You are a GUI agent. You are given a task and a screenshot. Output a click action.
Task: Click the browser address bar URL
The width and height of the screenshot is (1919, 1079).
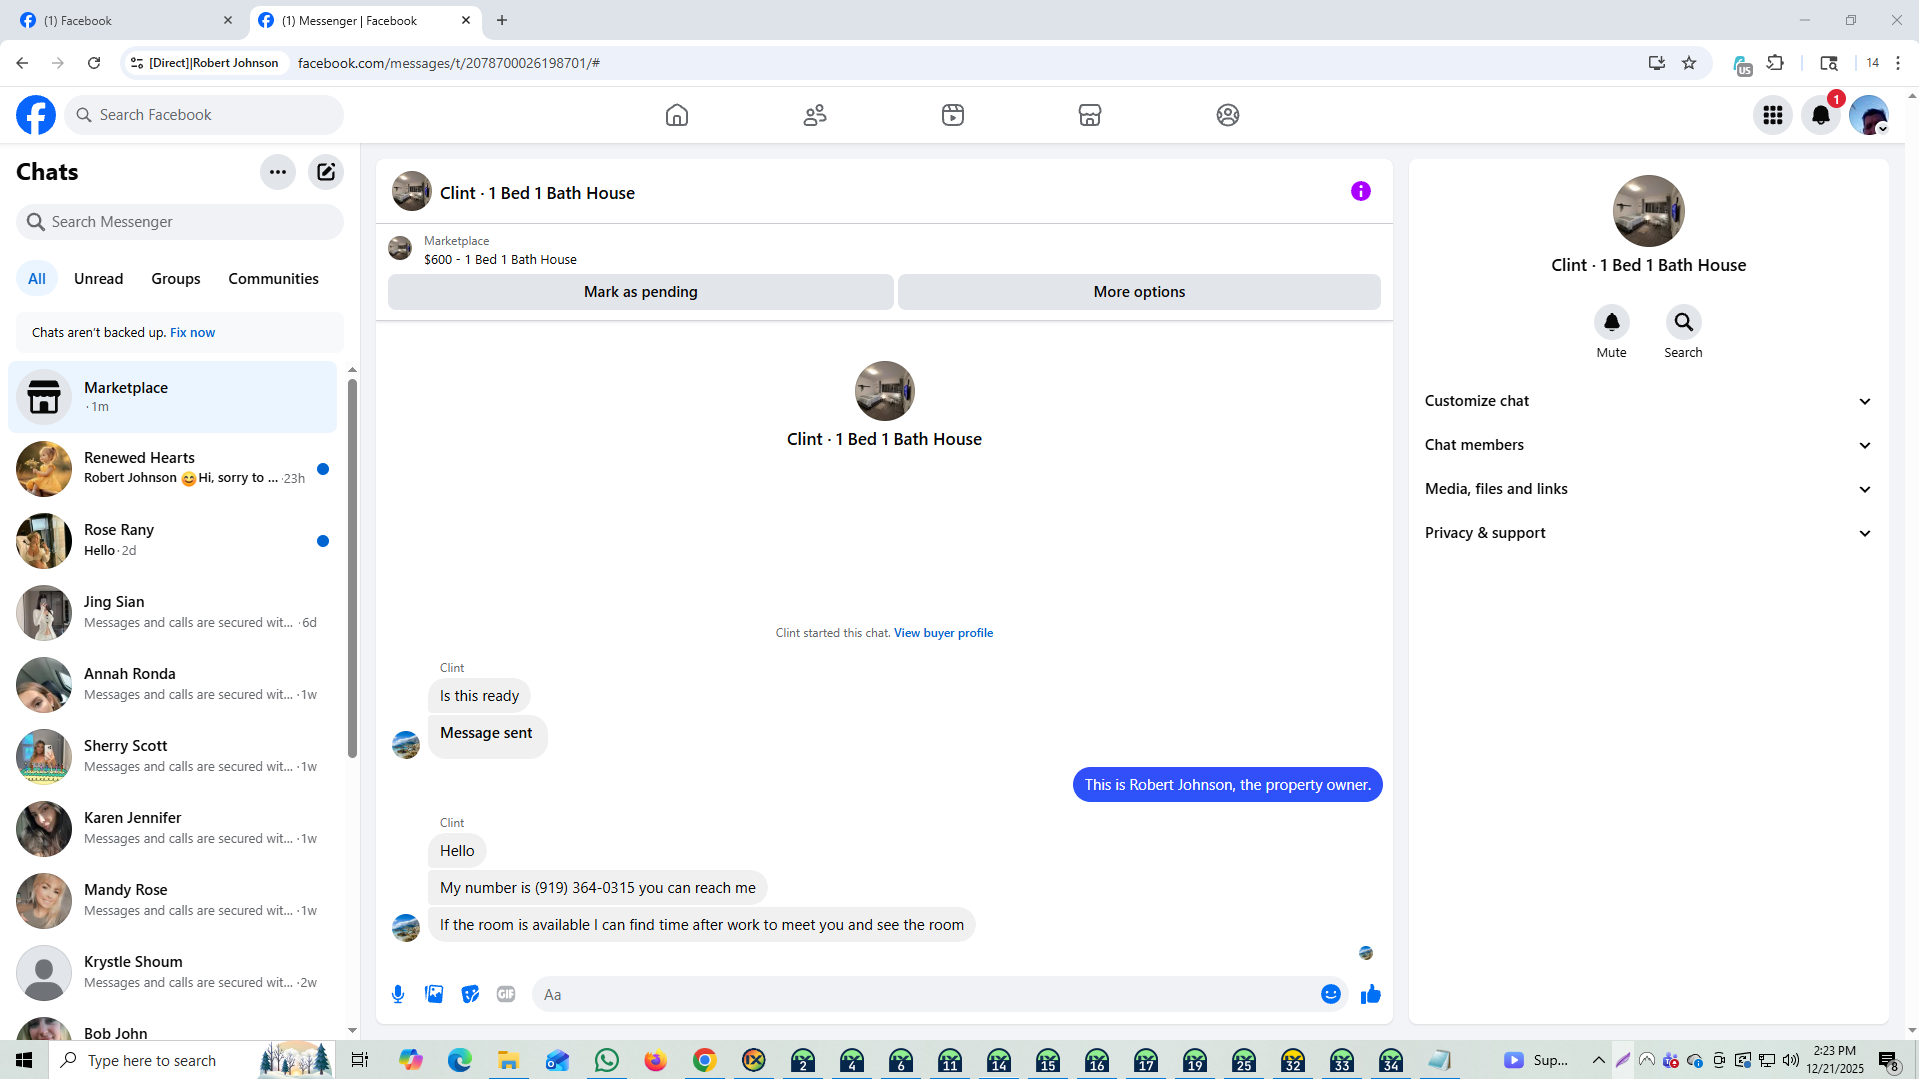pos(449,63)
